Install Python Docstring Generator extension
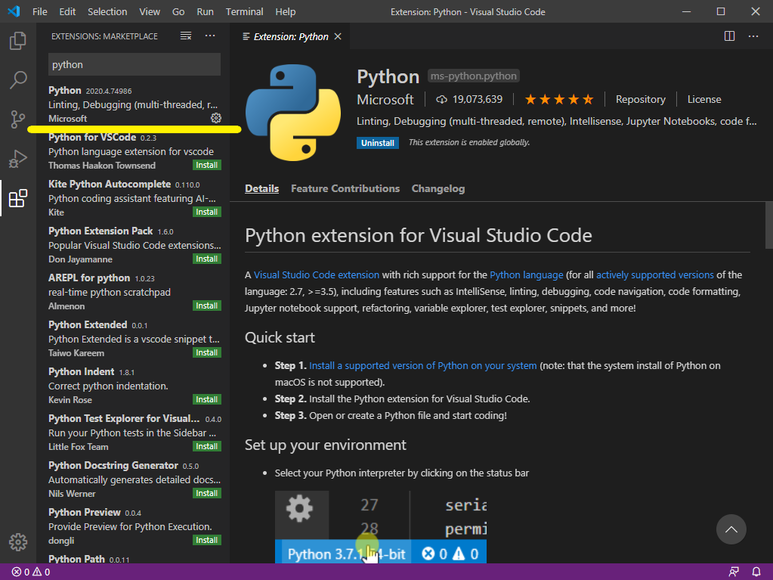Viewport: 773px width, 580px height. coord(207,493)
